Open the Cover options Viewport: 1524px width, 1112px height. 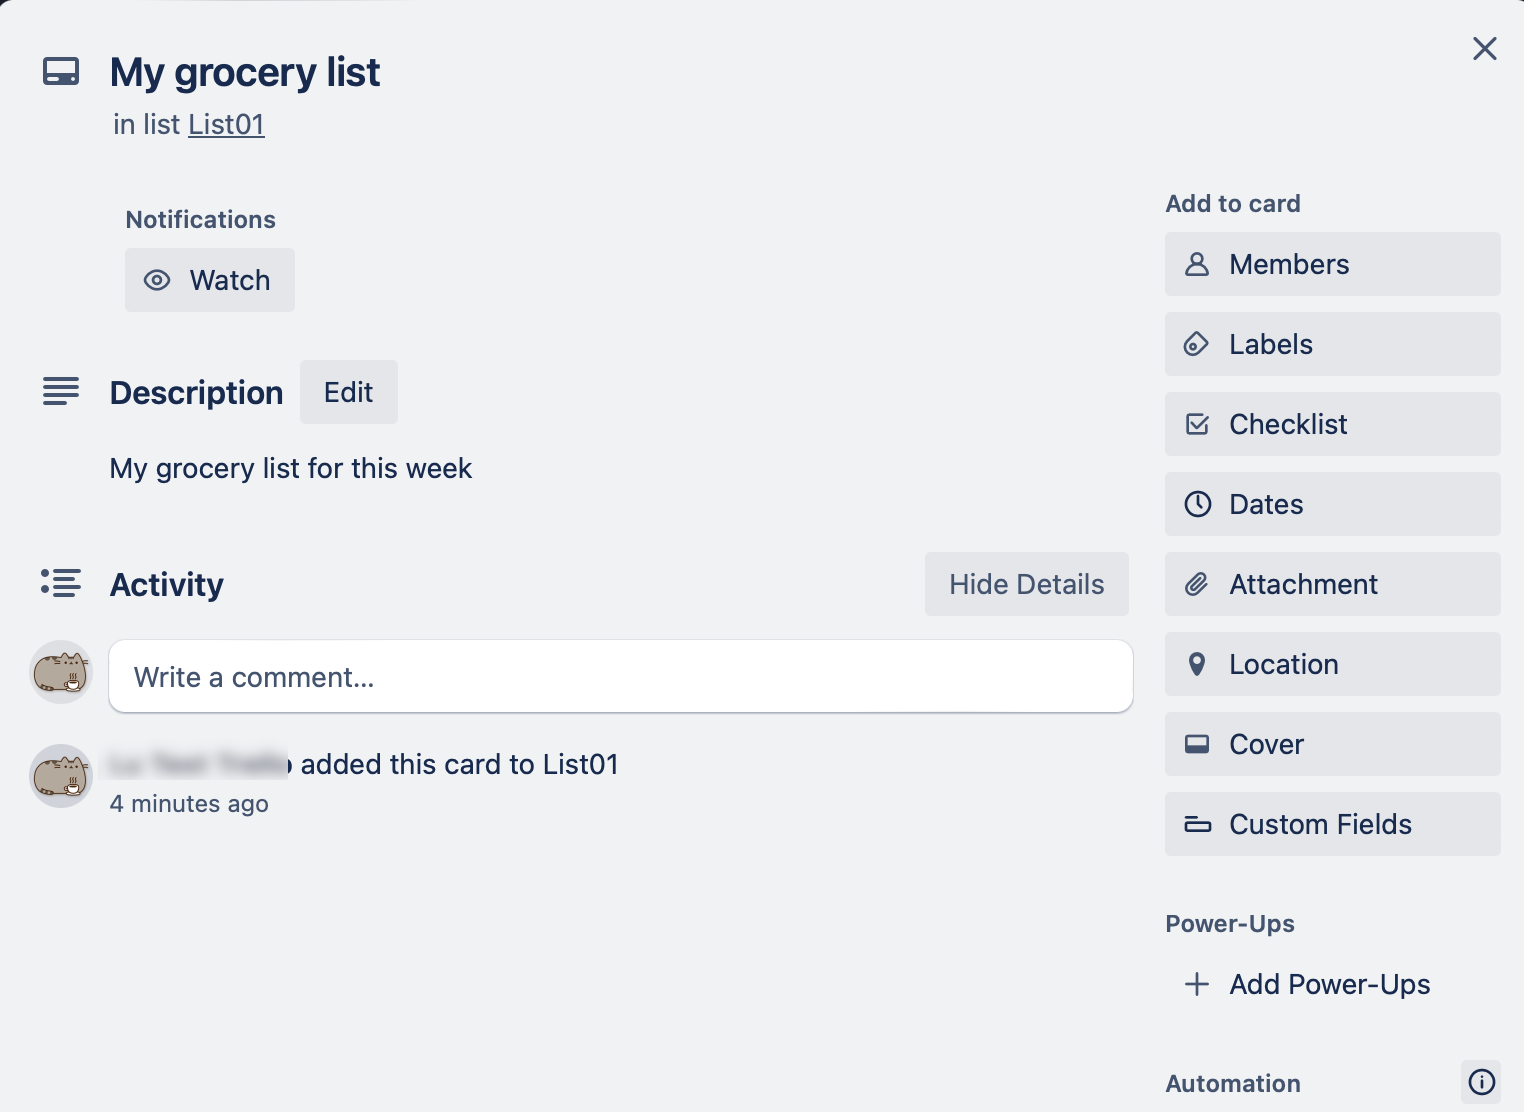pyautogui.click(x=1332, y=744)
